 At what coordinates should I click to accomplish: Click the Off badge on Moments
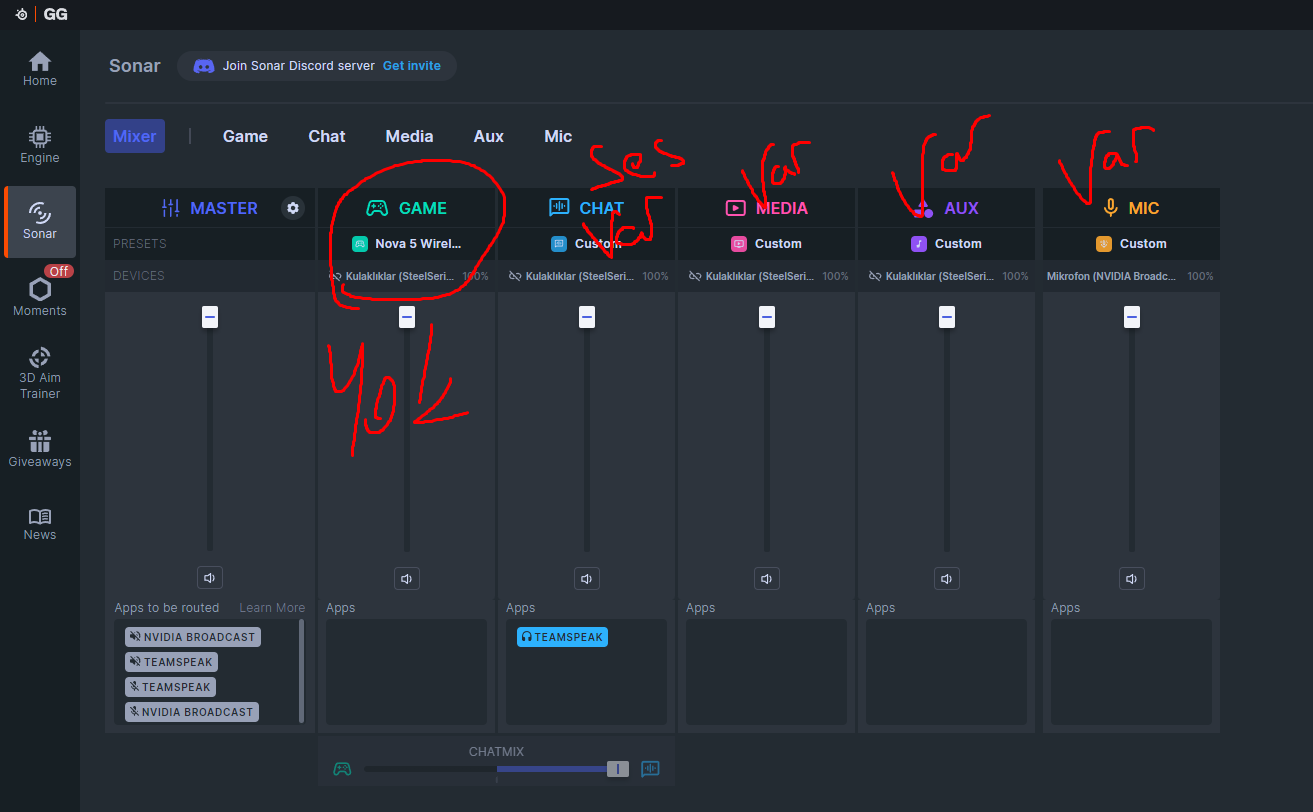pyautogui.click(x=59, y=271)
